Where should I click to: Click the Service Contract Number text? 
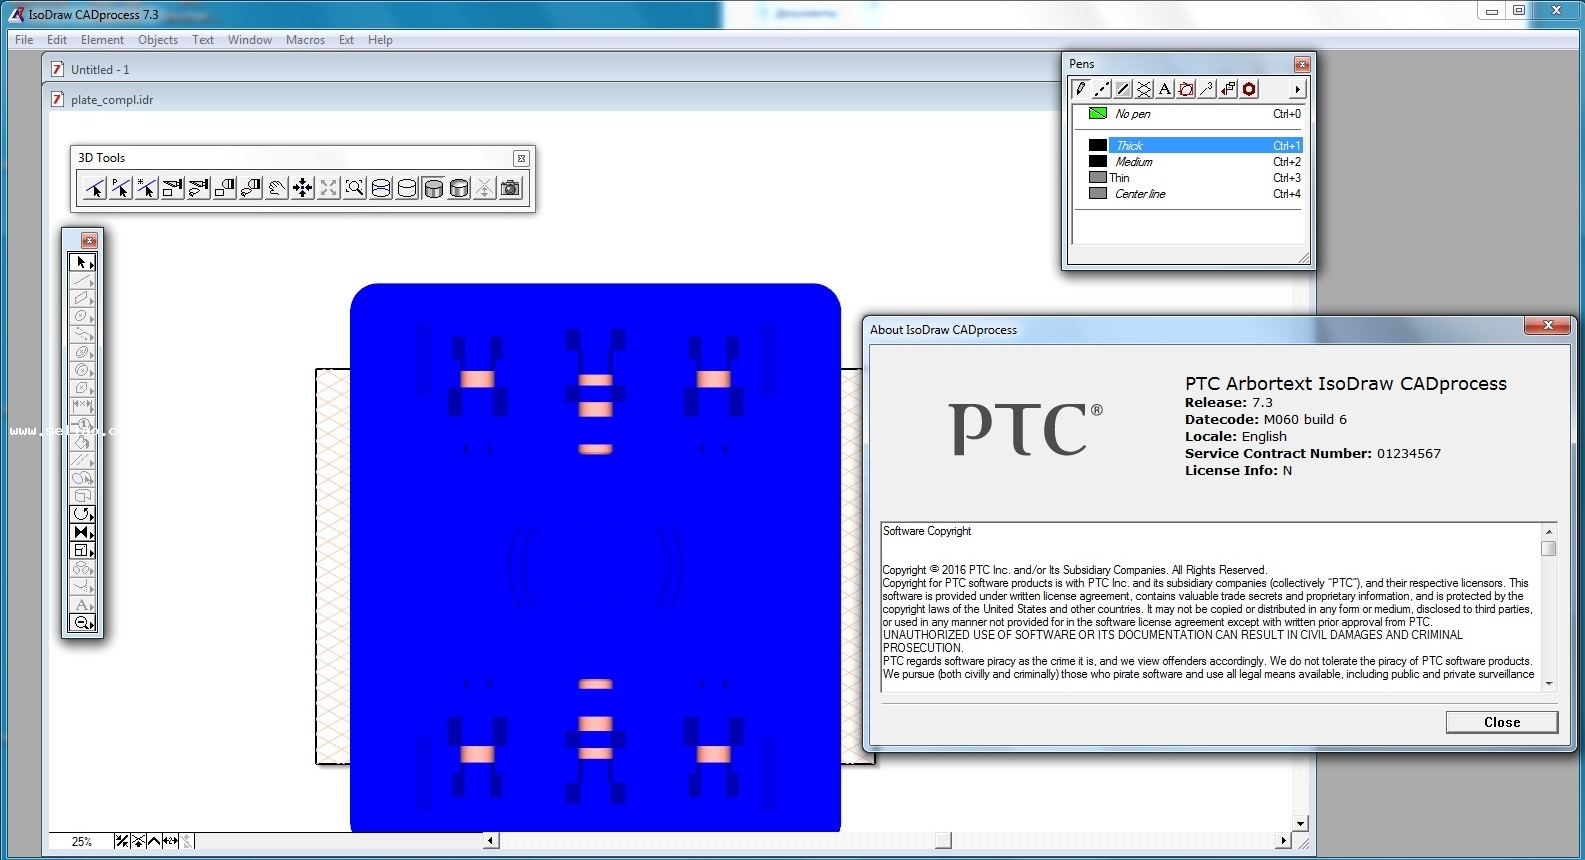1313,454
